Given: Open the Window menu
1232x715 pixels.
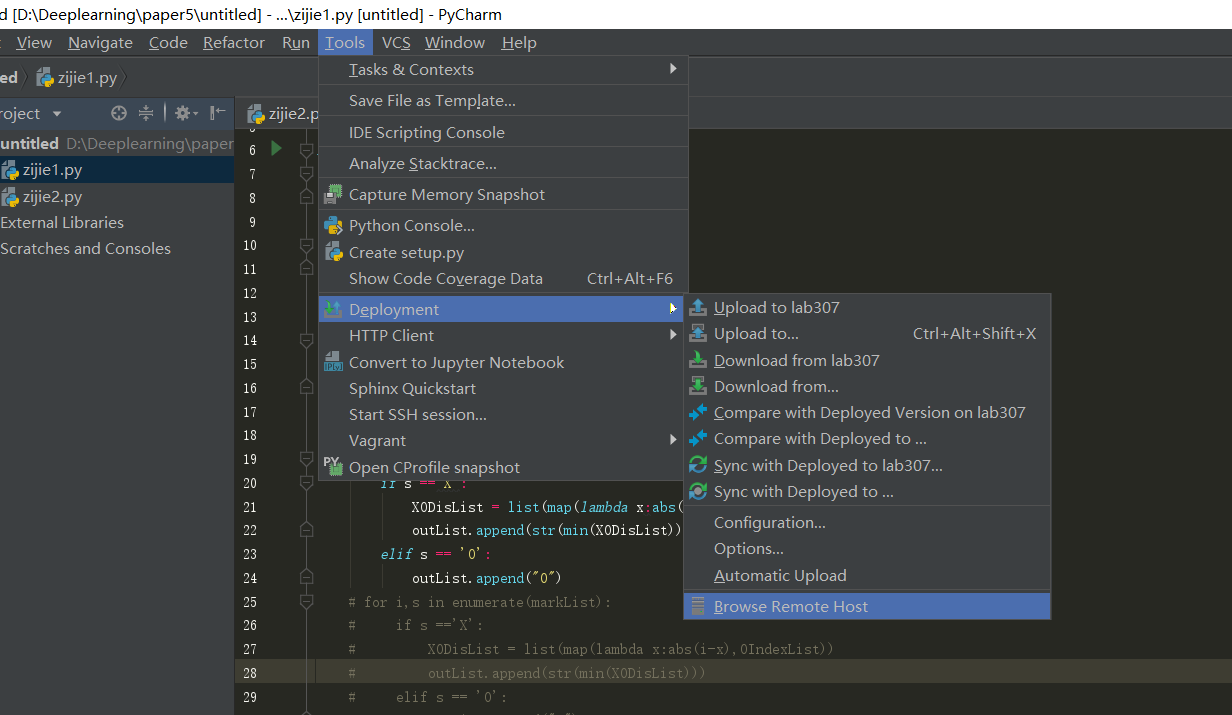Looking at the screenshot, I should coord(455,43).
